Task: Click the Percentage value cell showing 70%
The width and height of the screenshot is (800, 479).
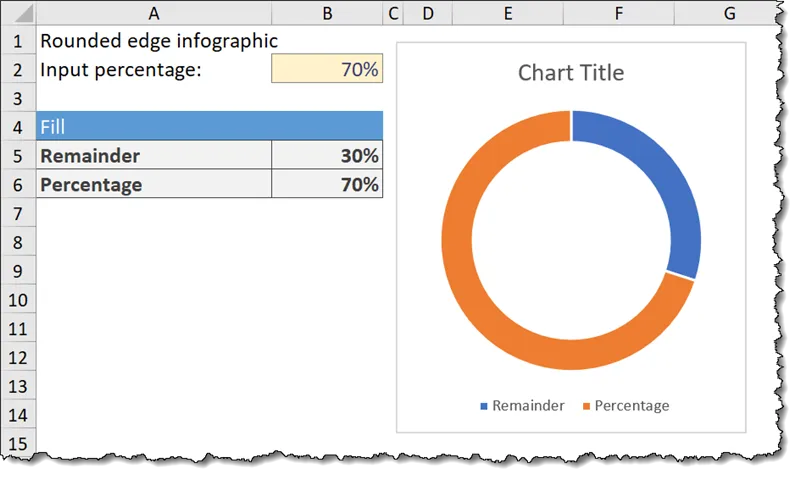Action: click(327, 184)
